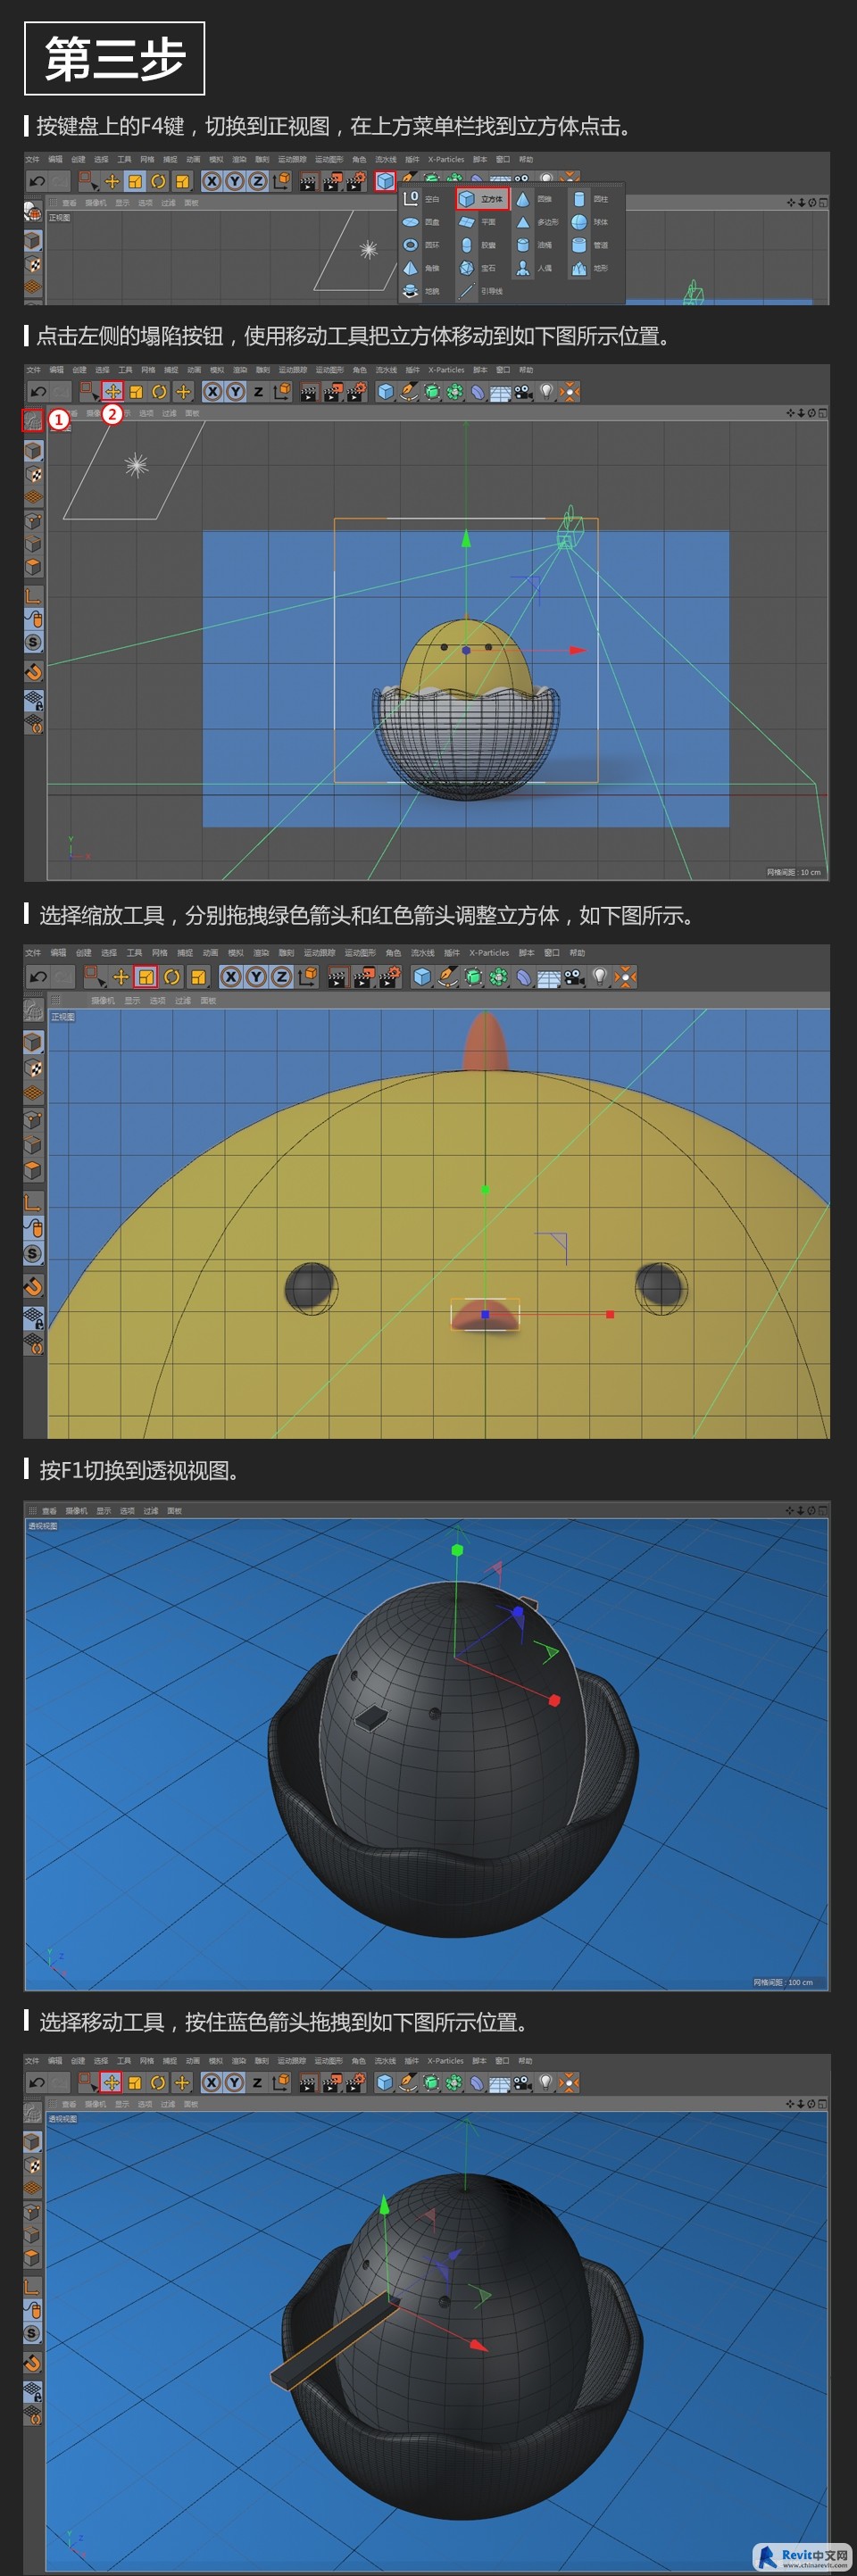Pick 油桶 (Oil Tank) in the primitives popup
The width and height of the screenshot is (857, 2576).
(x=534, y=245)
